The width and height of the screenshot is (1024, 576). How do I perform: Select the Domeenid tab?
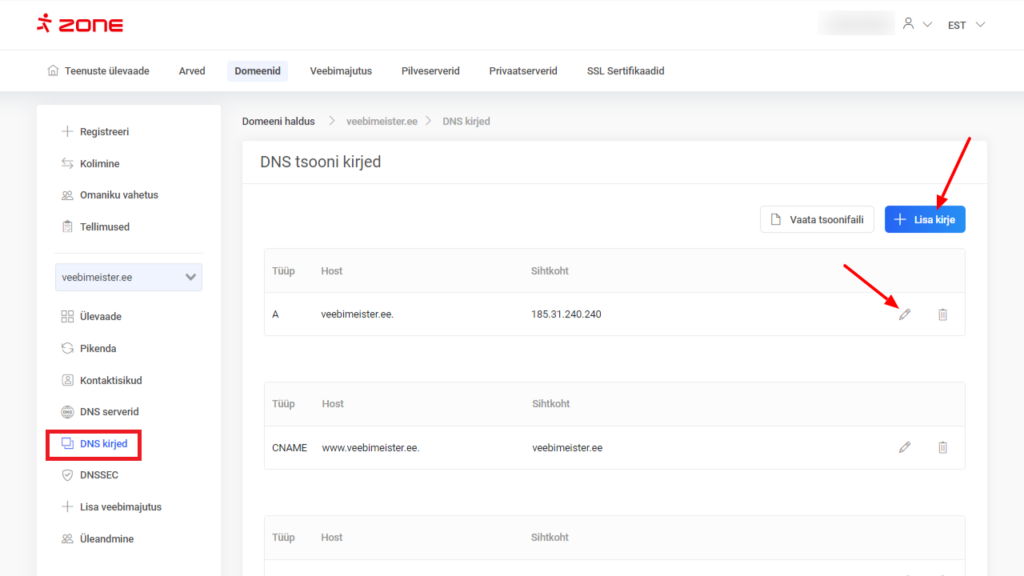pyautogui.click(x=257, y=71)
